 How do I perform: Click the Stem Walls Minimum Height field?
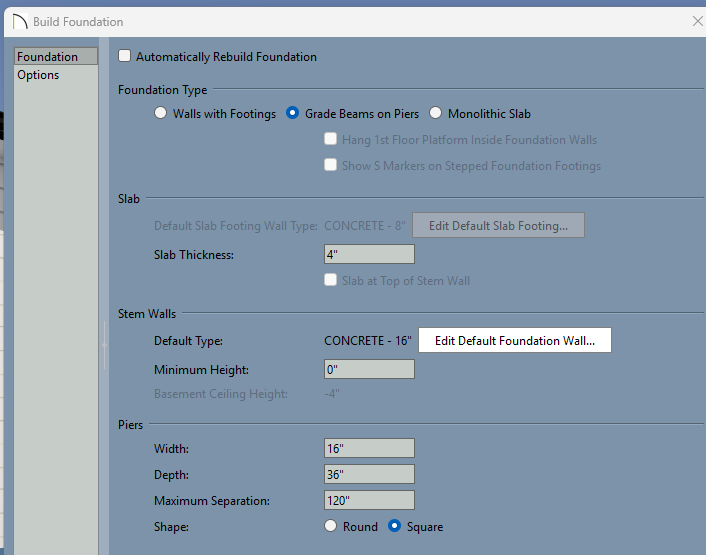point(369,370)
